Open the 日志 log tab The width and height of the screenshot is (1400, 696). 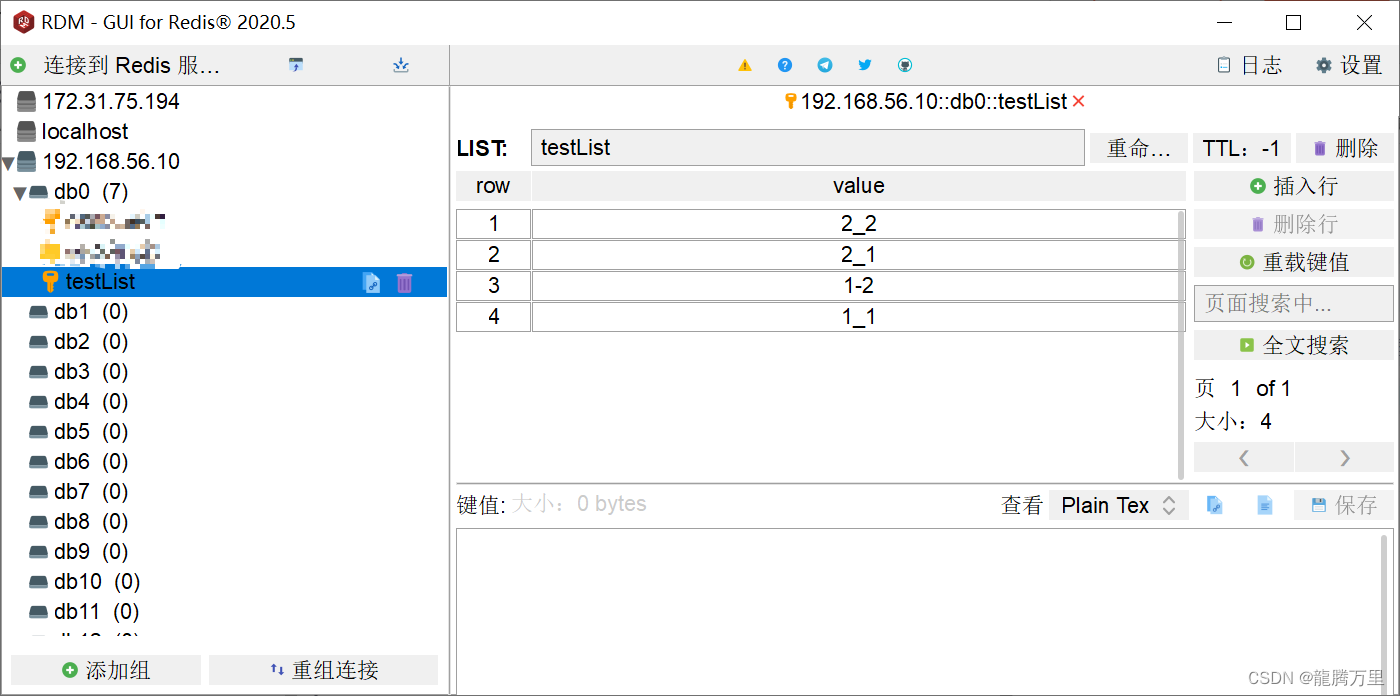click(1250, 66)
